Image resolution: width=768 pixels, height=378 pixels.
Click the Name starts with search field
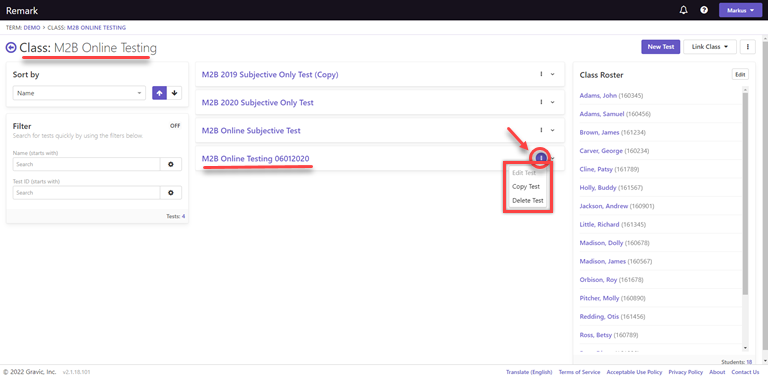[86, 165]
